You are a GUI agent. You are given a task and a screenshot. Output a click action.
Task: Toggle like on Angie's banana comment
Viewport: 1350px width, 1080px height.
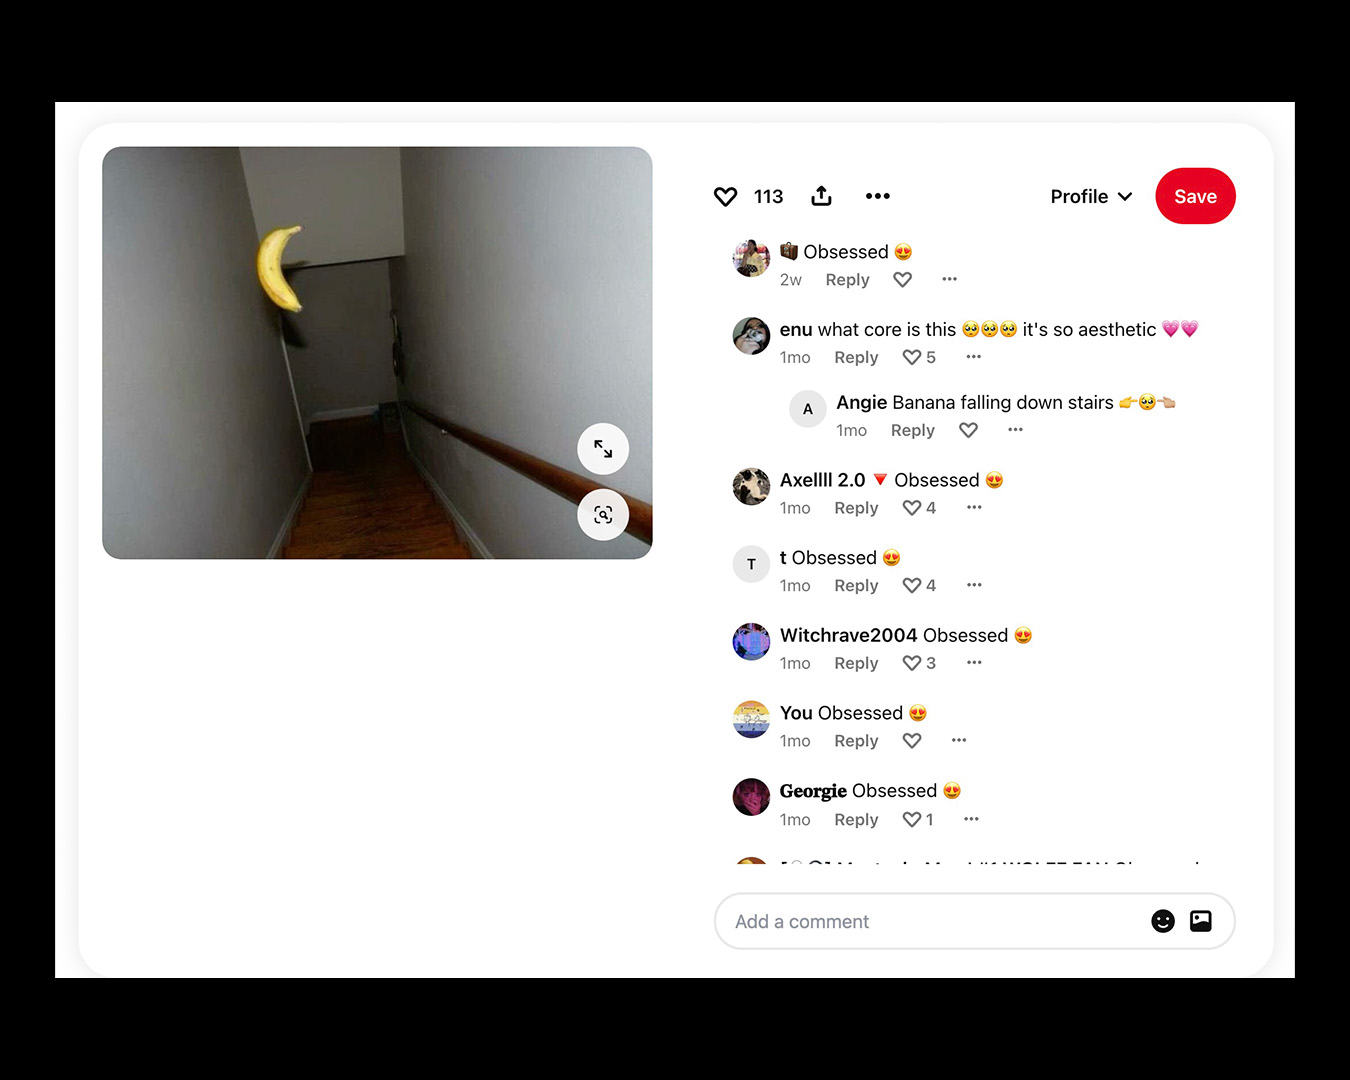(968, 430)
